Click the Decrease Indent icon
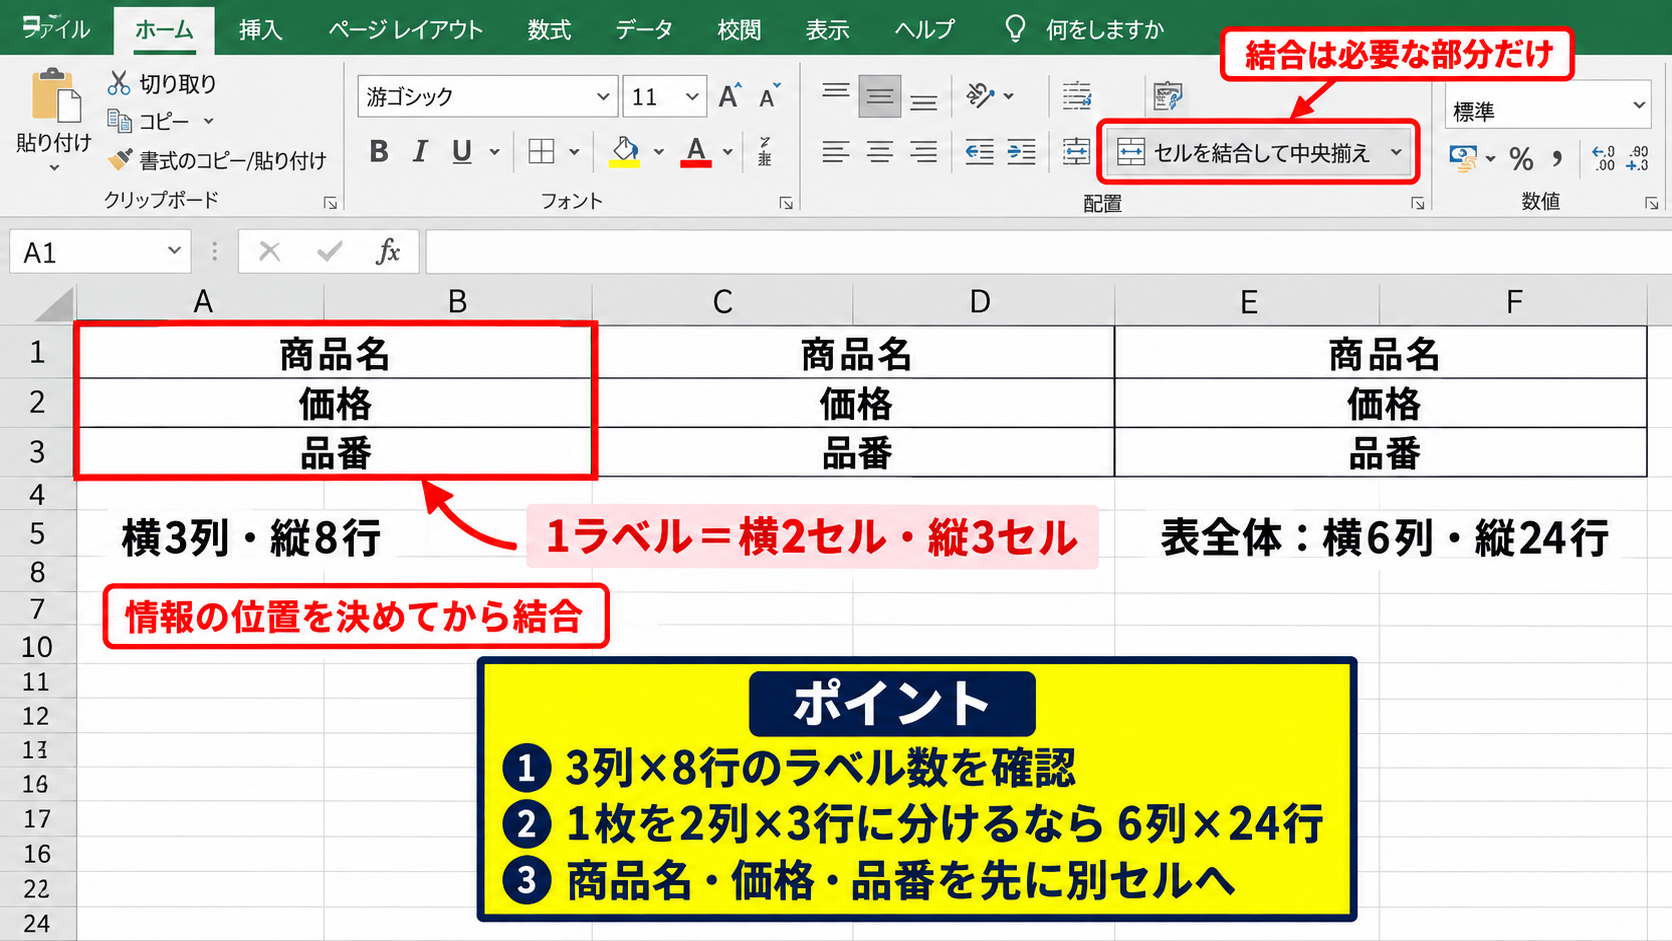 coord(979,152)
